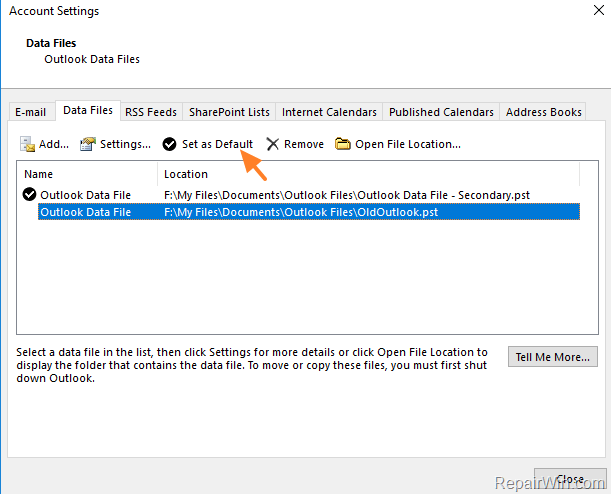Click the Tell Me More... button
Image resolution: width=611 pixels, height=494 pixels.
[553, 357]
